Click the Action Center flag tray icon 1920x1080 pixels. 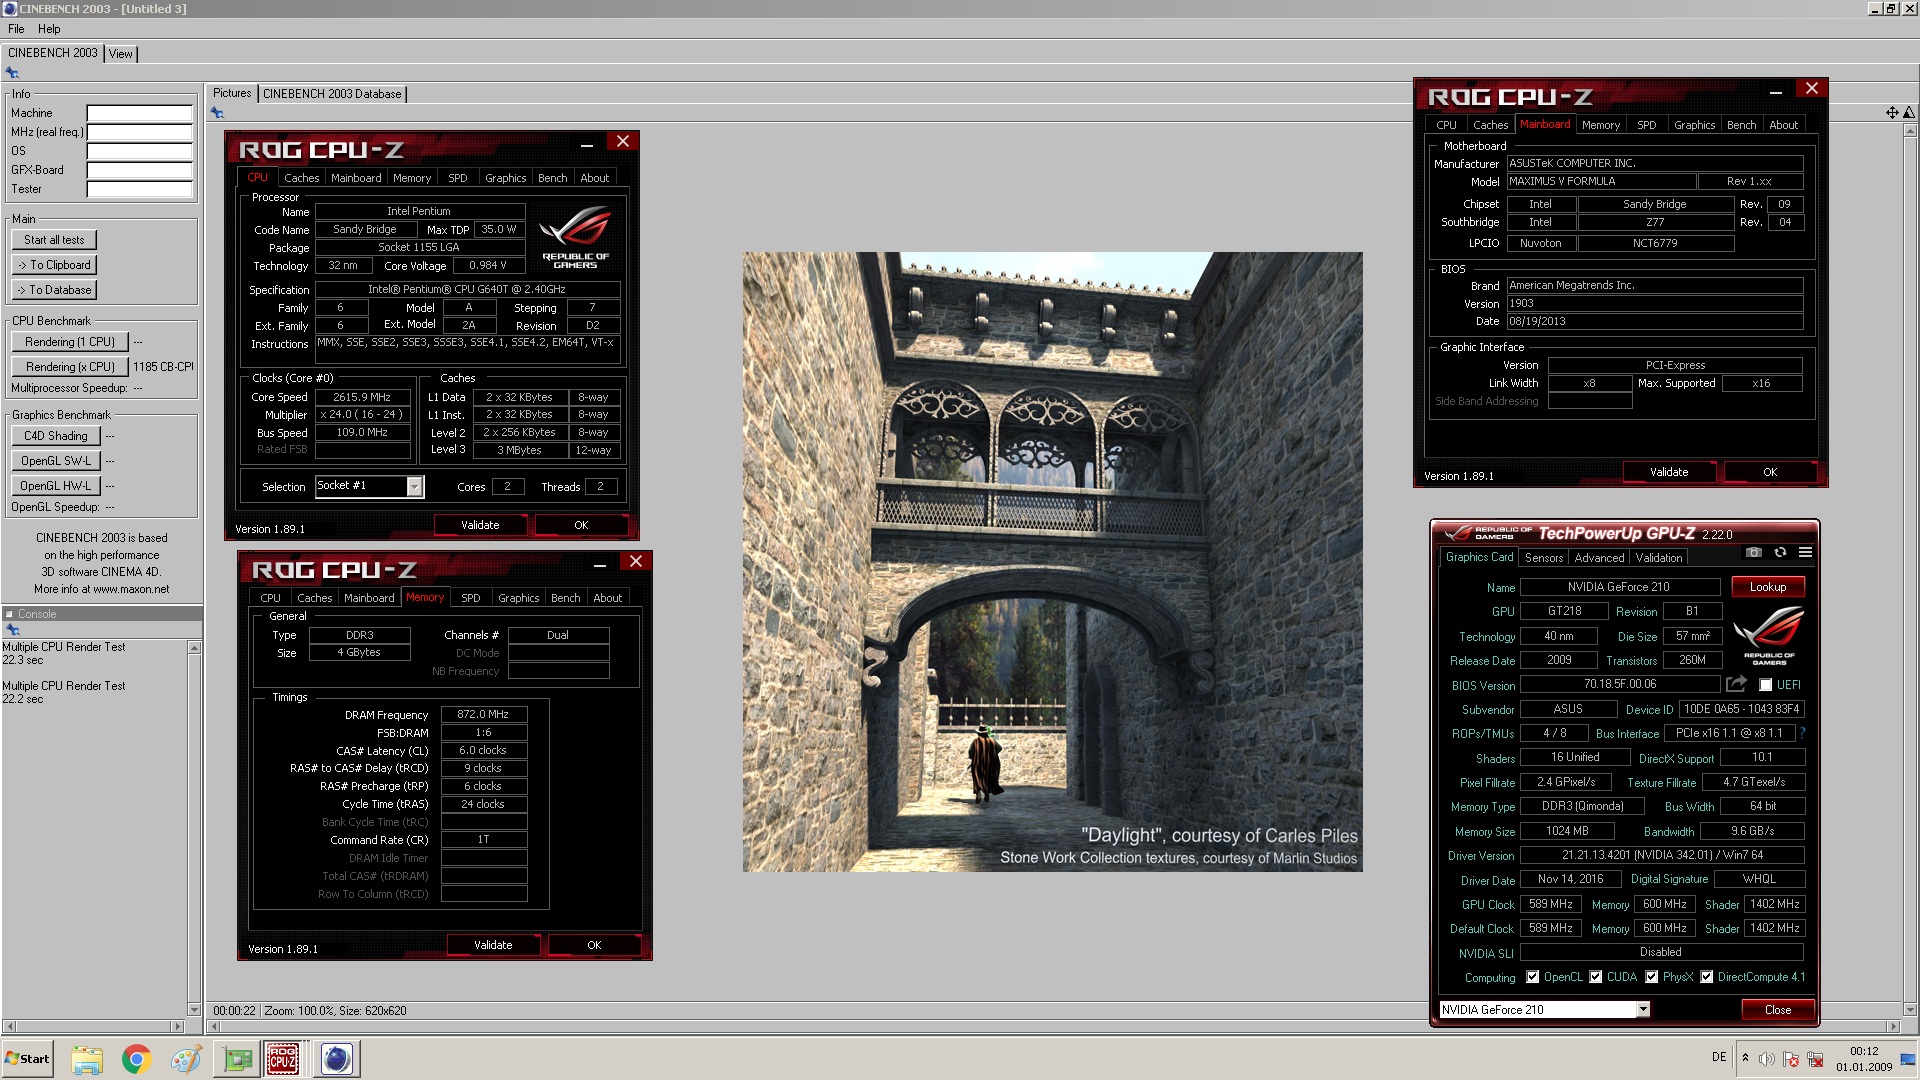pyautogui.click(x=1790, y=1058)
